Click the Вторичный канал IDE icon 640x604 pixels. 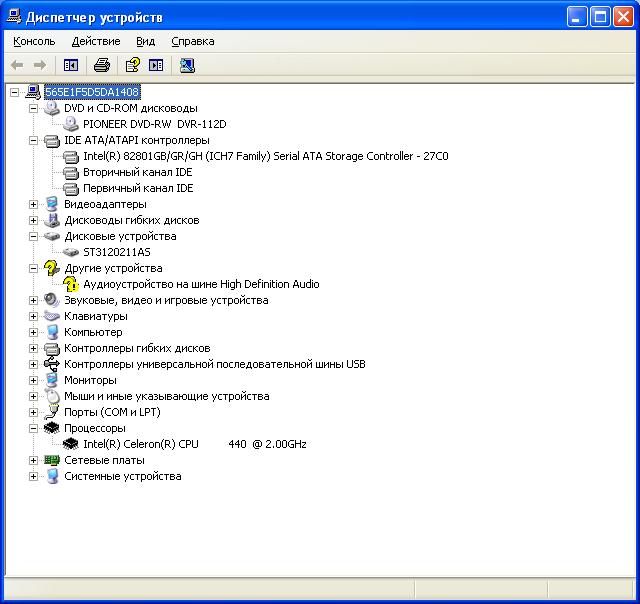point(71,172)
